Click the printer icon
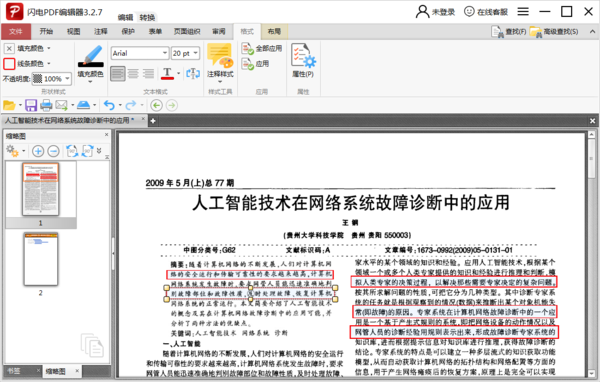Screen dimensions: 600x382 46,105
